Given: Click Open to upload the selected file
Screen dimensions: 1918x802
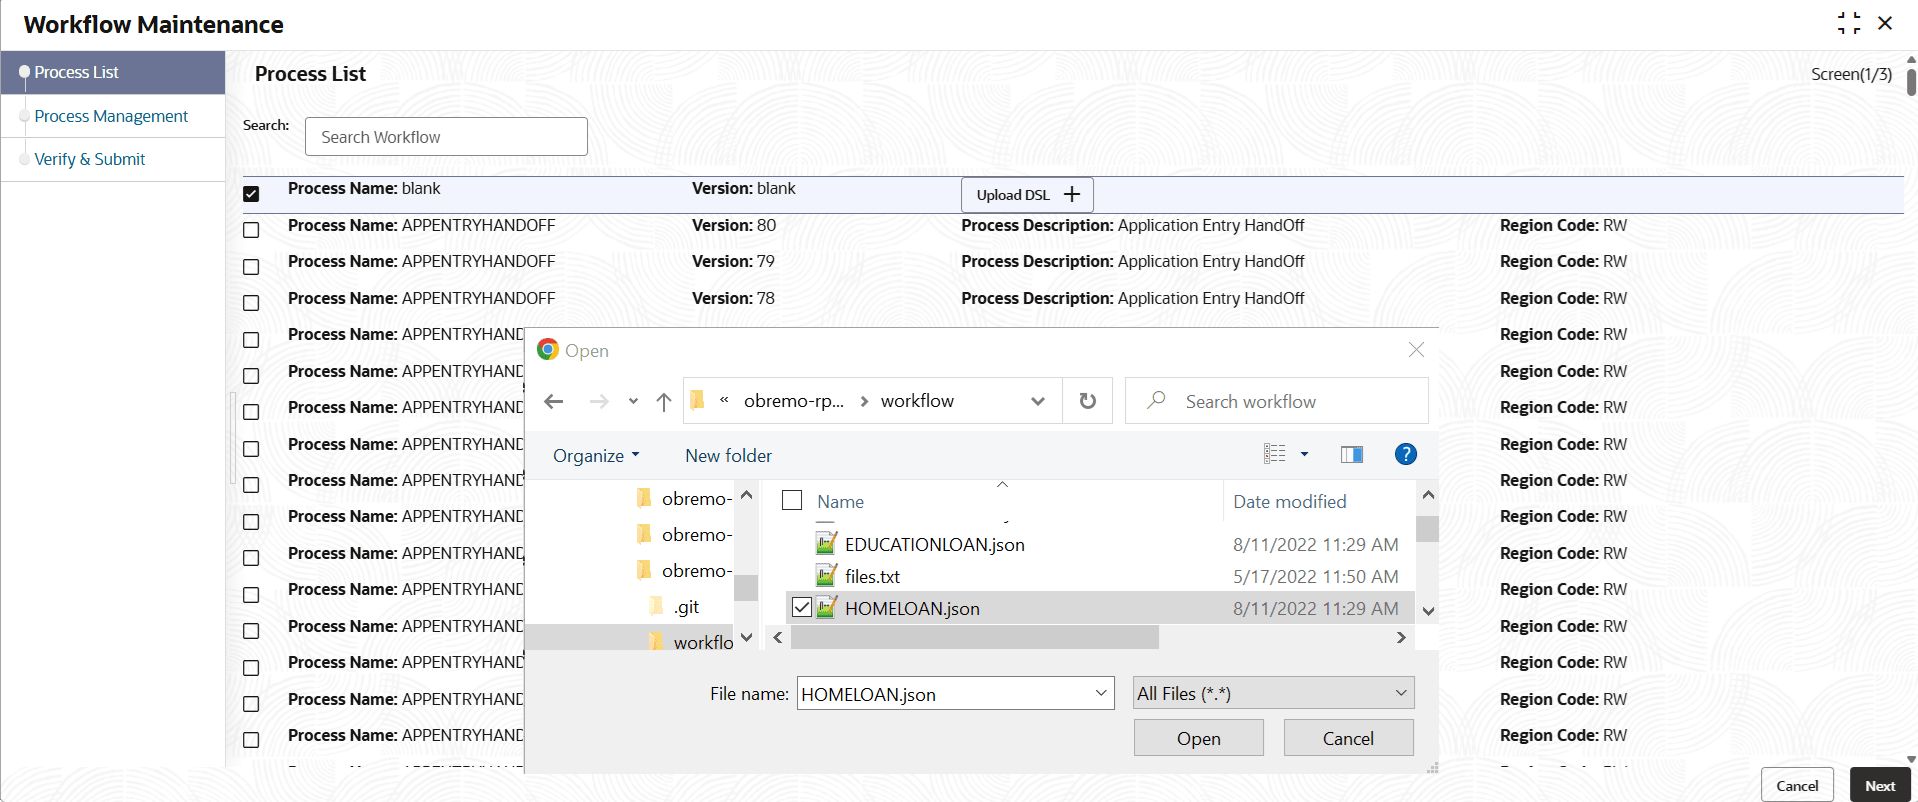Looking at the screenshot, I should coord(1198,738).
